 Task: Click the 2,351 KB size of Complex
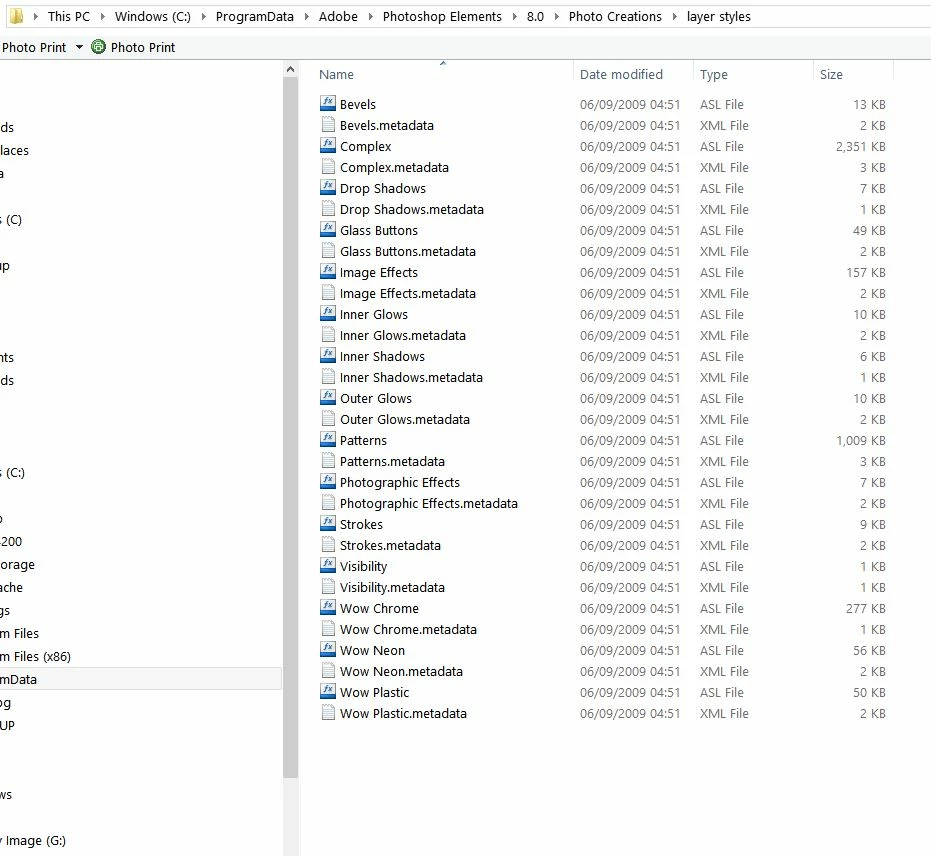(x=860, y=147)
